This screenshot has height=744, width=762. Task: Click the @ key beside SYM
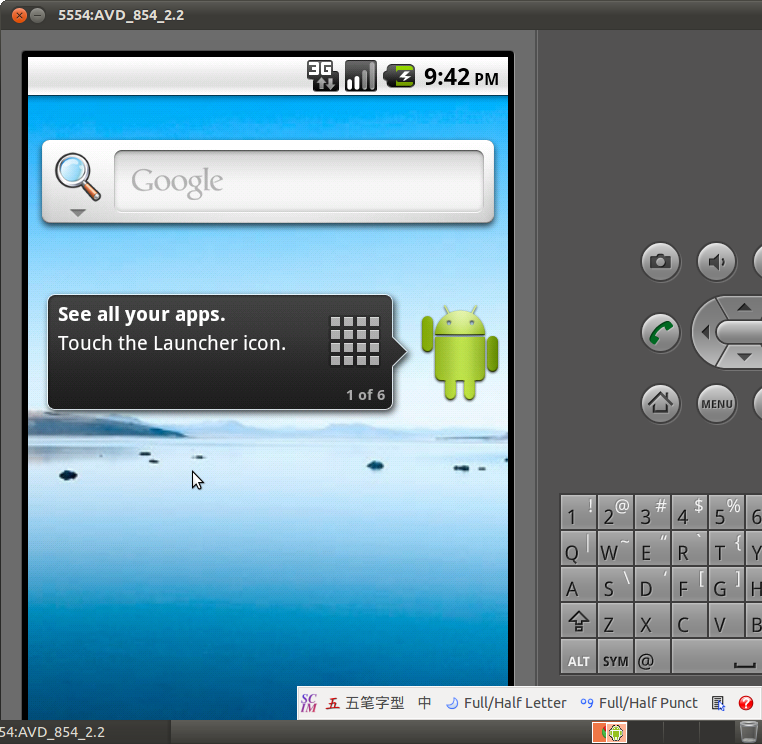(652, 656)
